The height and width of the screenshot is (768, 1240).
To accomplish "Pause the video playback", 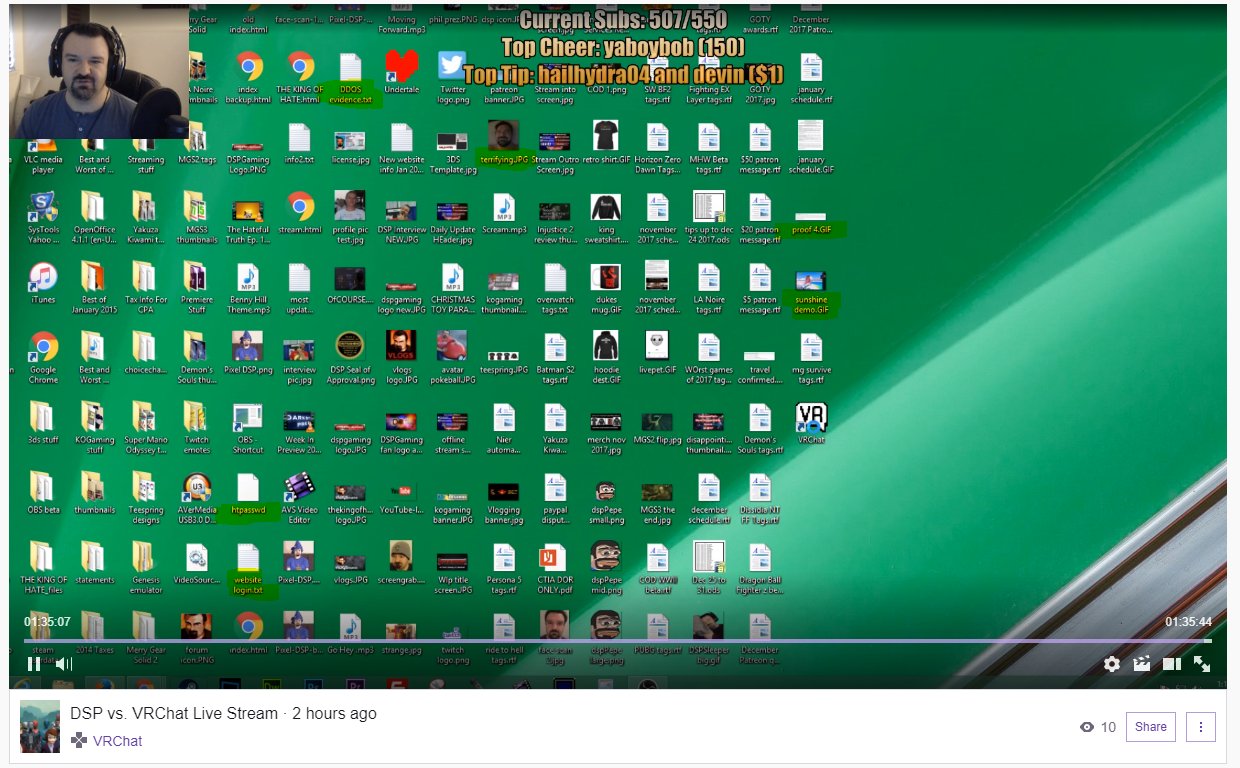I will (34, 664).
